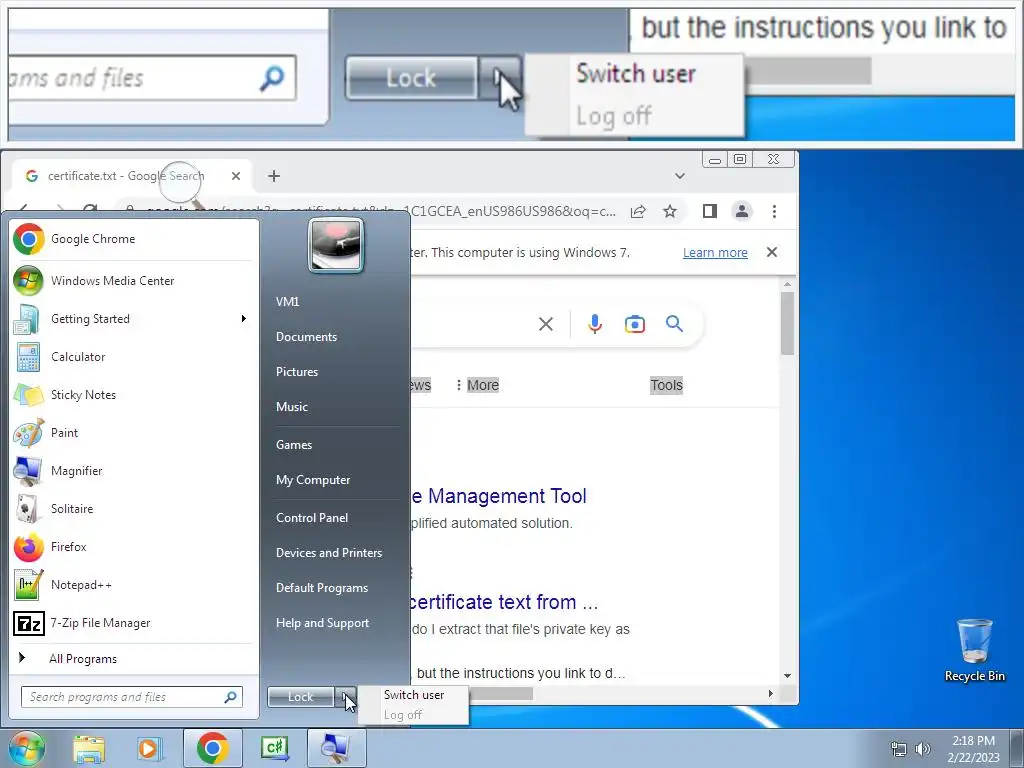Launch Paint from Start menu
1024x768 pixels.
pos(132,432)
